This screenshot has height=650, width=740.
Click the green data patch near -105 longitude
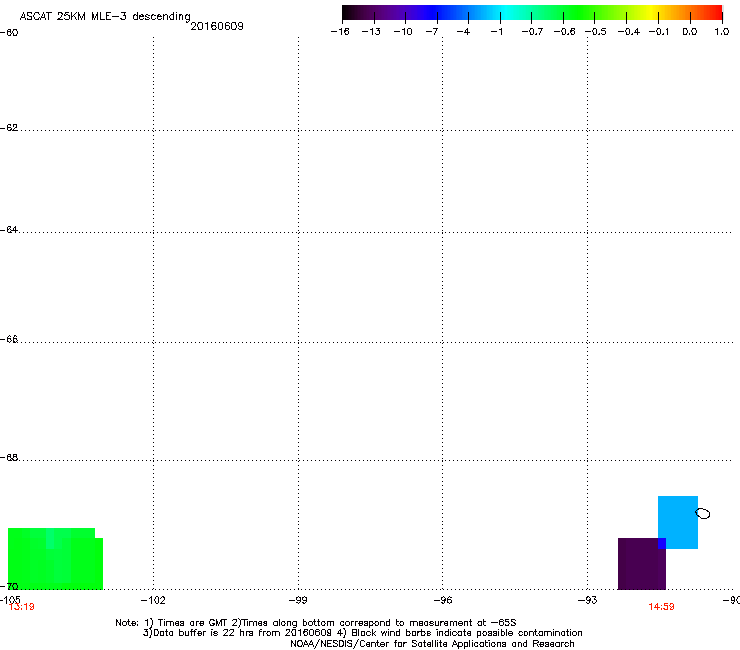tap(55, 559)
